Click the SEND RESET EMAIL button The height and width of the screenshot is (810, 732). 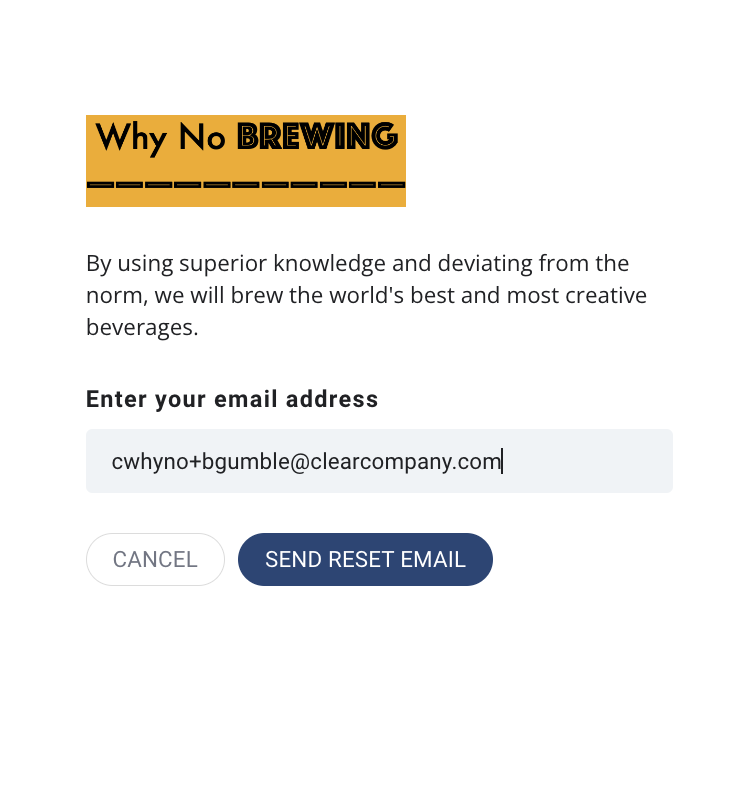click(x=365, y=559)
